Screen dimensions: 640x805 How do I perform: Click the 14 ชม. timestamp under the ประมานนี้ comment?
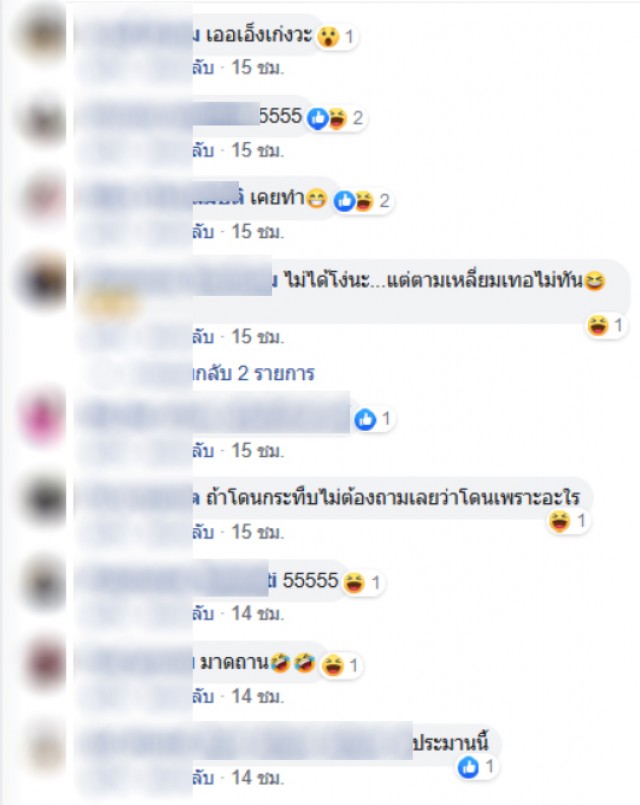tap(257, 778)
